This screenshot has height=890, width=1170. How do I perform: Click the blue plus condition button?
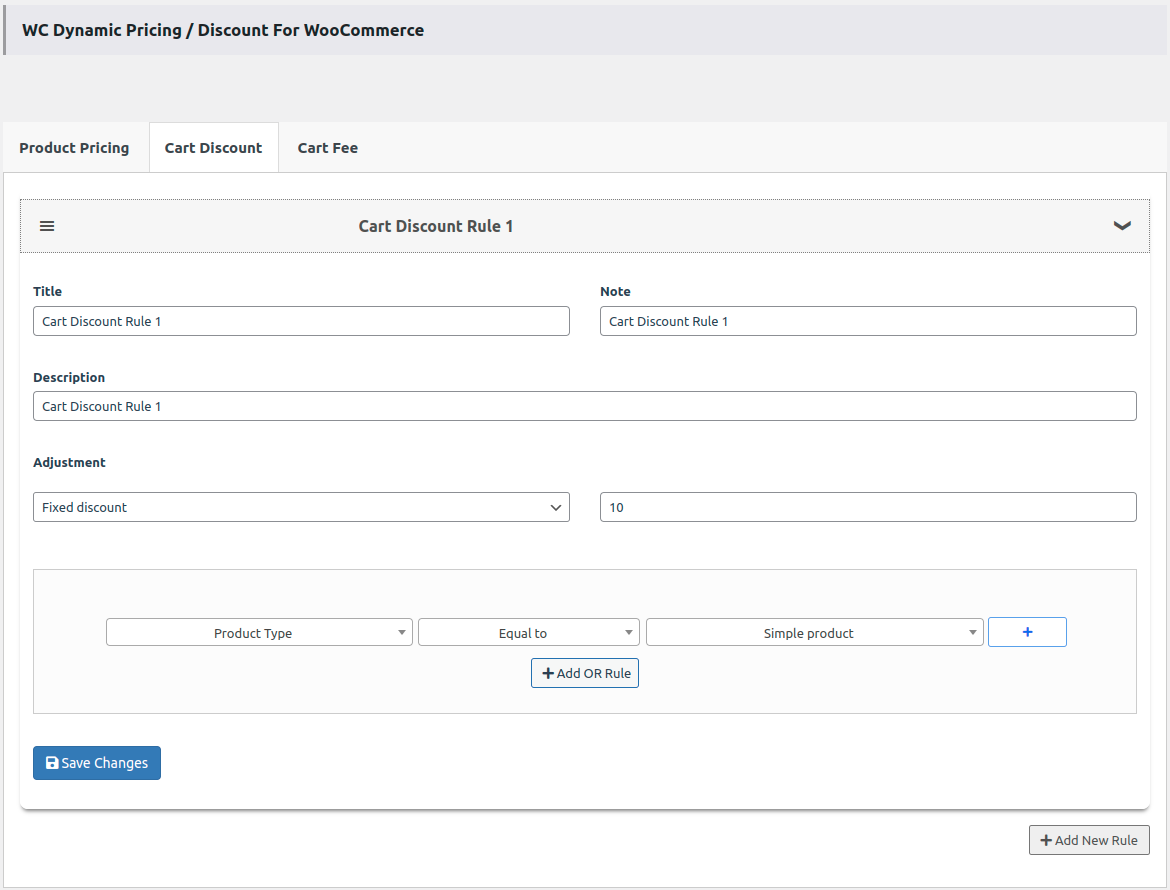pos(1027,632)
